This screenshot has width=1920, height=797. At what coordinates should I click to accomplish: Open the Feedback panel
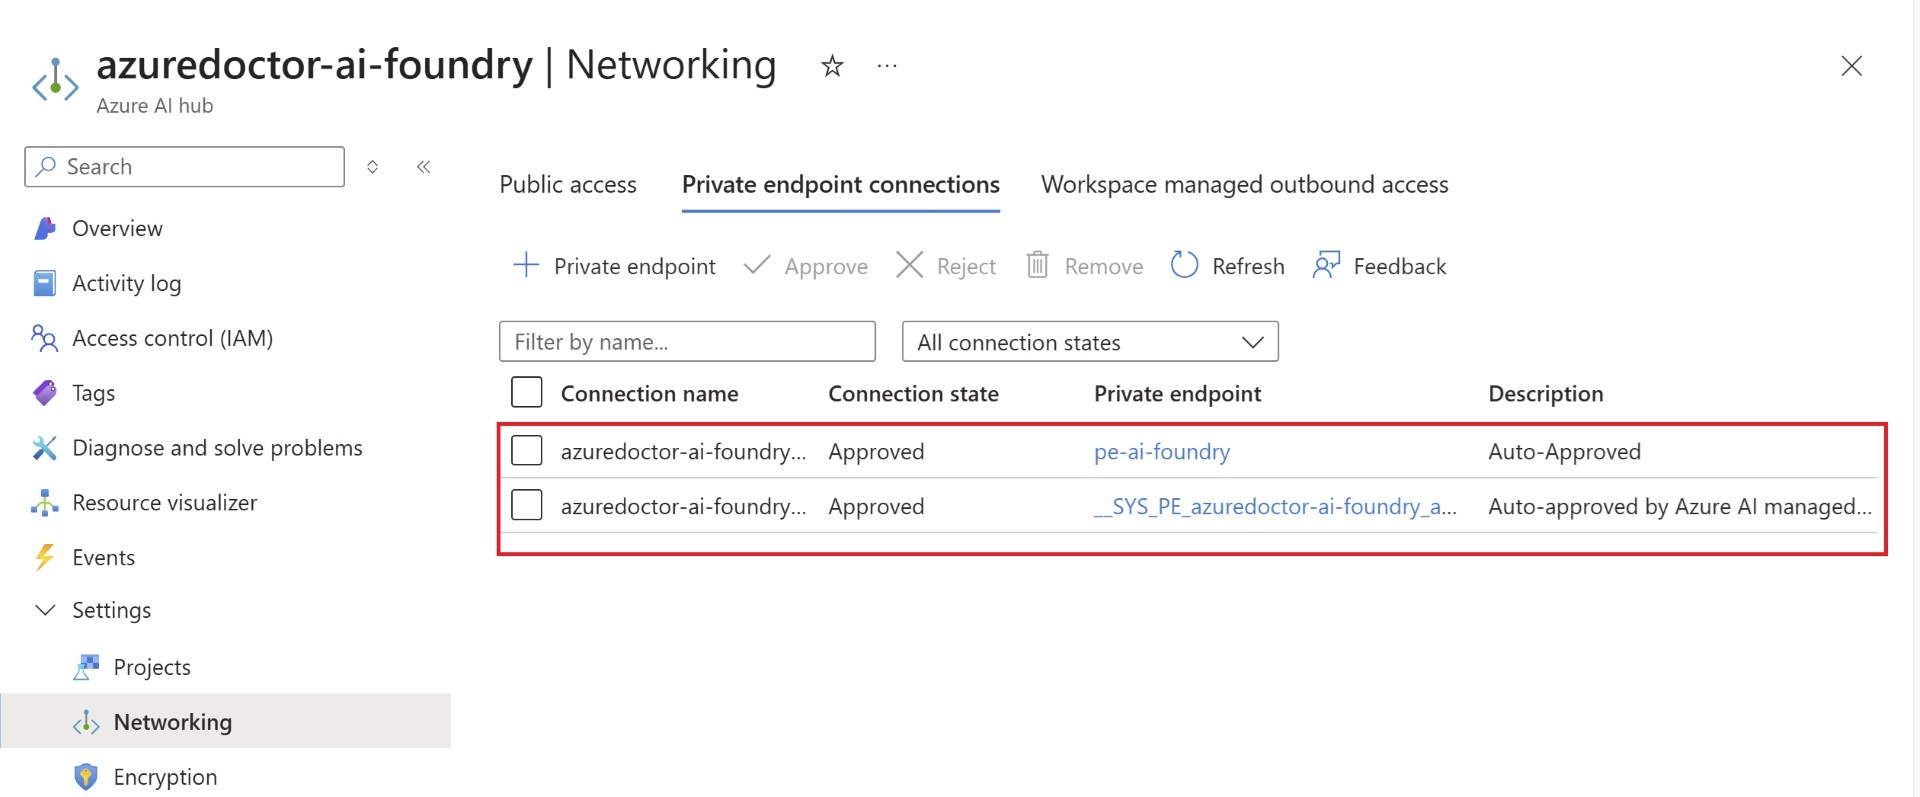pos(1380,266)
